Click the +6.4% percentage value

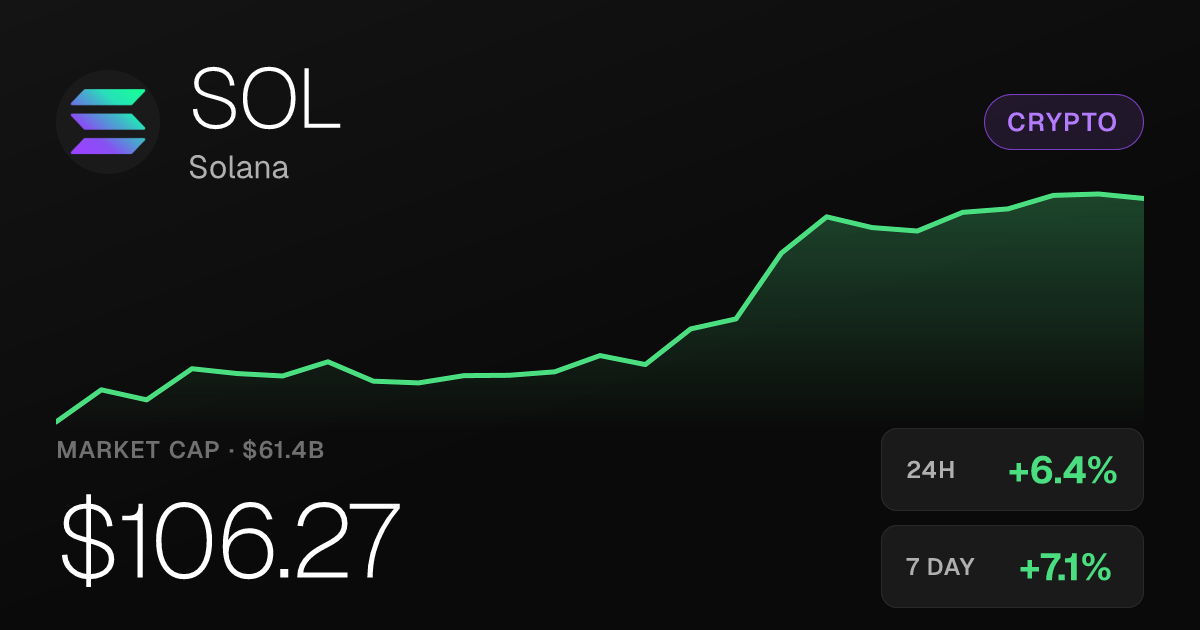pyautogui.click(x=1062, y=470)
